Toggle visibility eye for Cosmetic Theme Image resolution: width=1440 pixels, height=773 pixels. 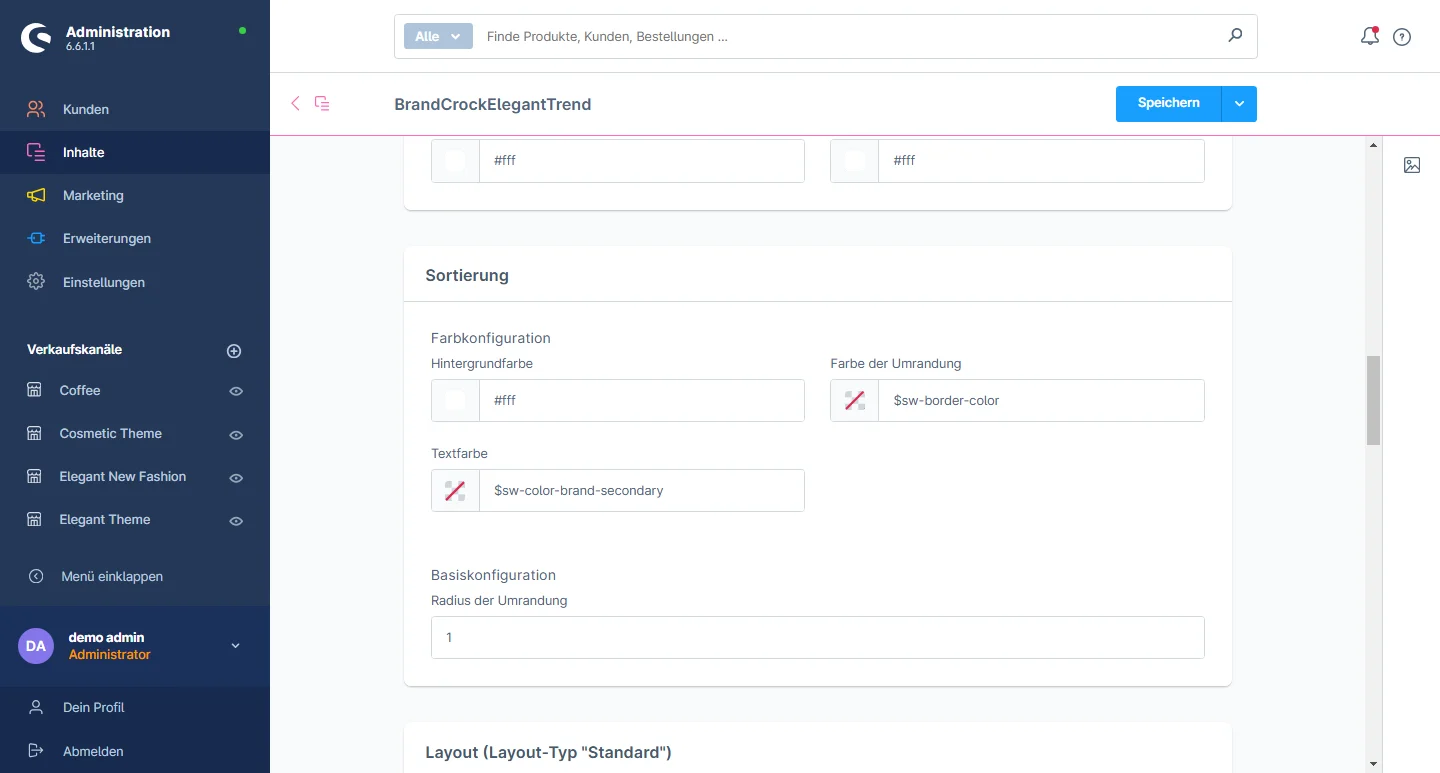236,435
